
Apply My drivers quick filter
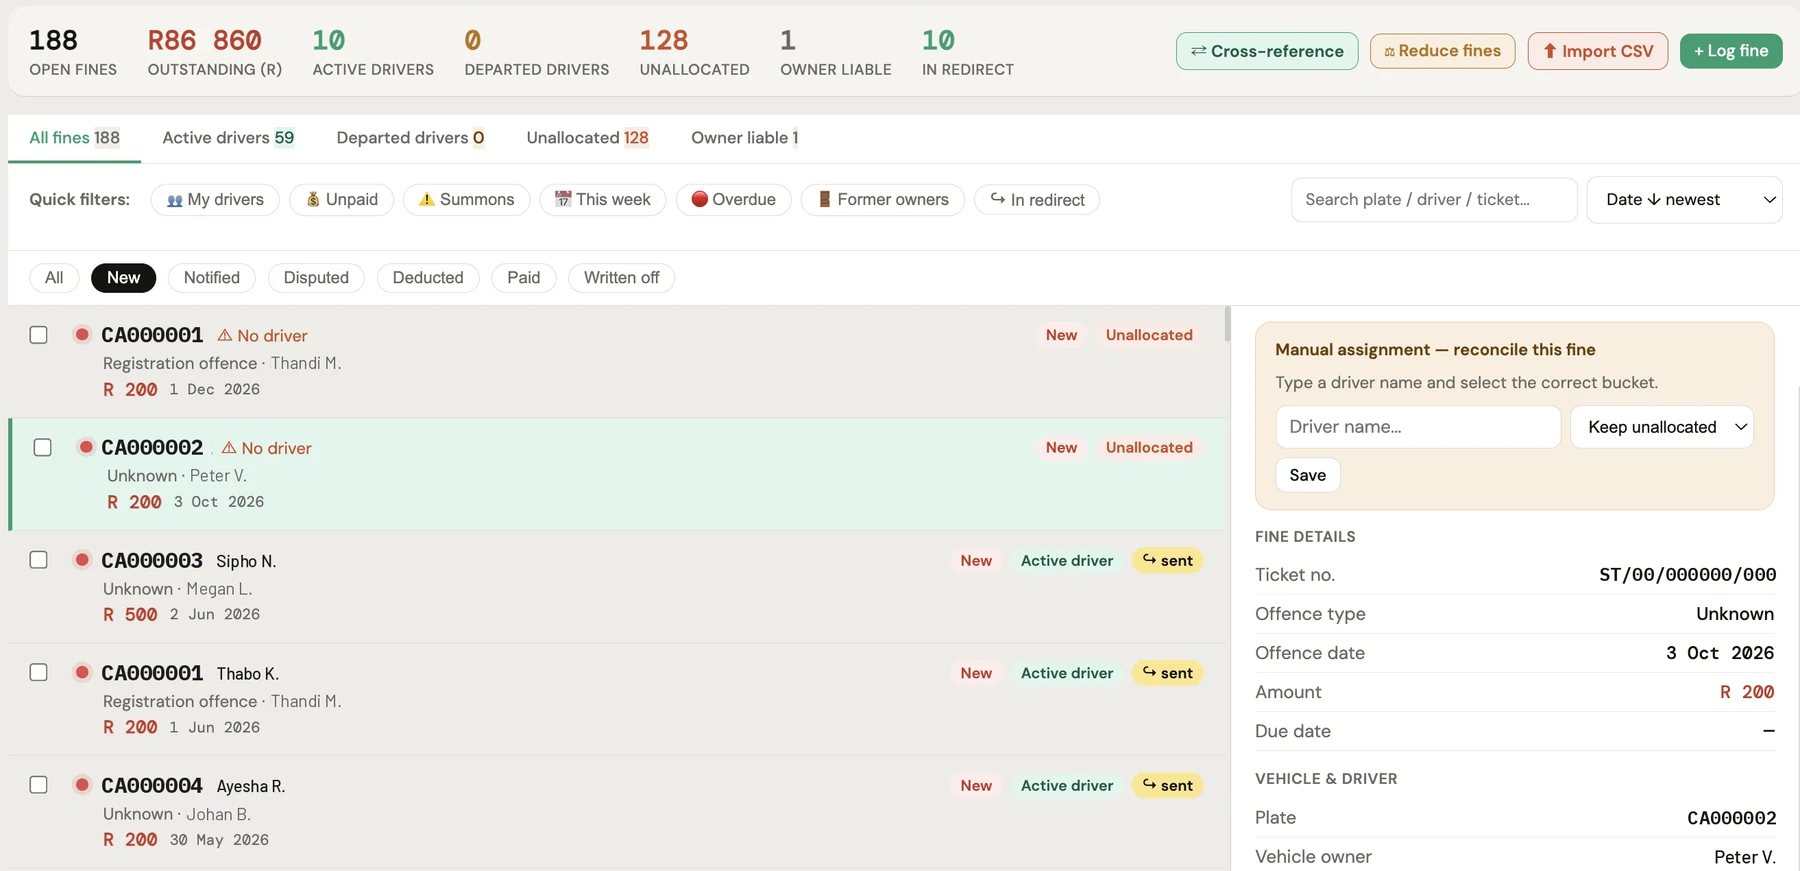[215, 200]
